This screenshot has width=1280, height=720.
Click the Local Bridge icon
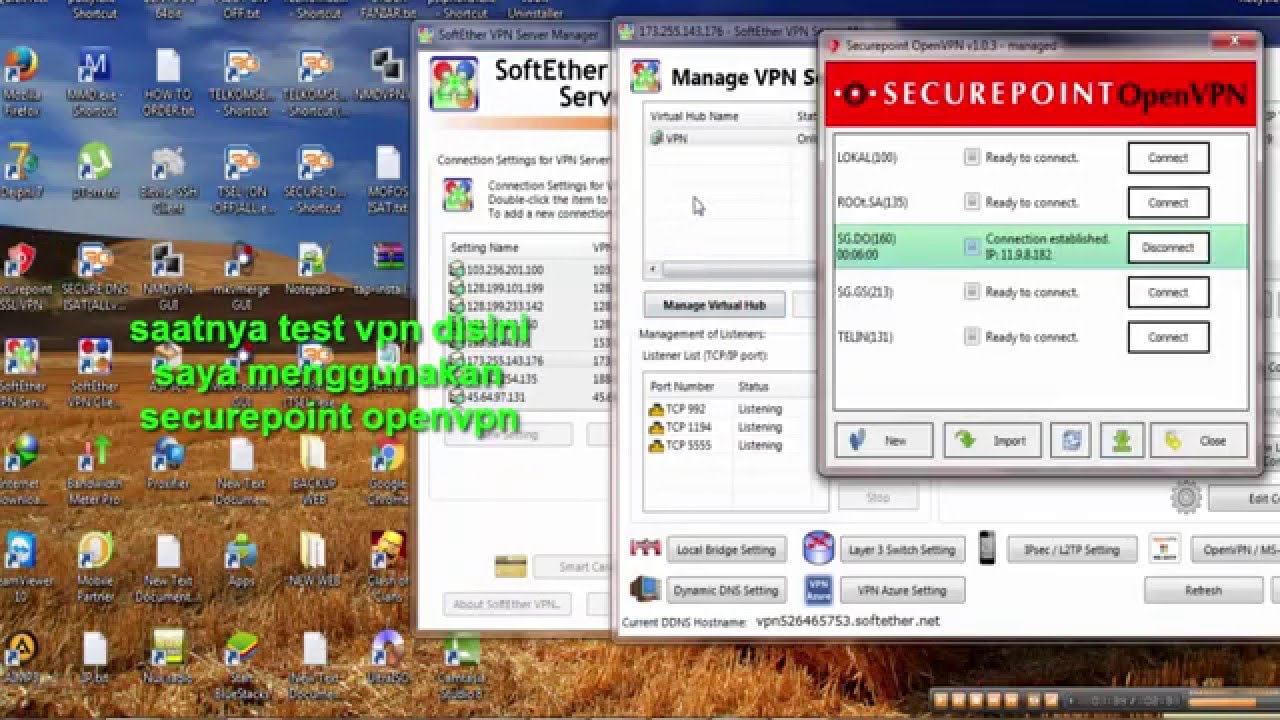pos(645,548)
